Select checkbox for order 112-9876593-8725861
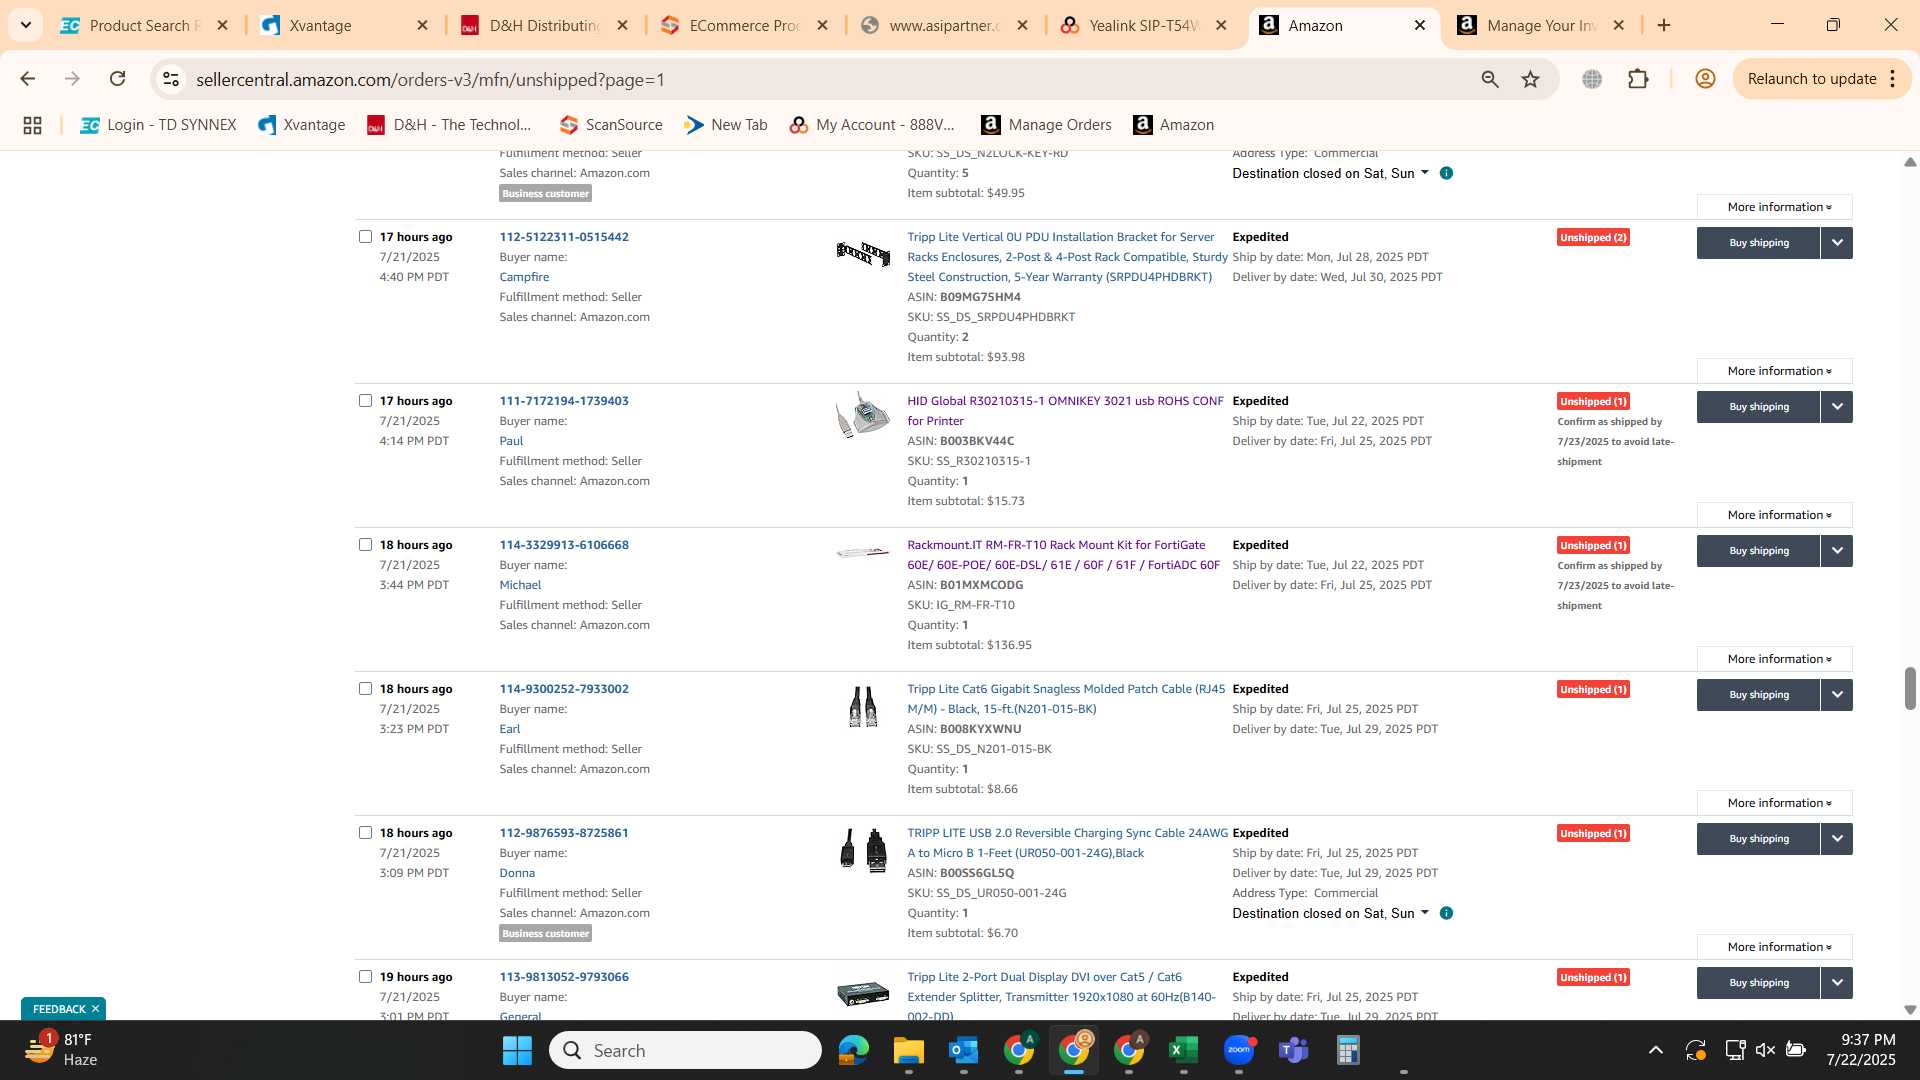The height and width of the screenshot is (1080, 1920). pos(365,833)
